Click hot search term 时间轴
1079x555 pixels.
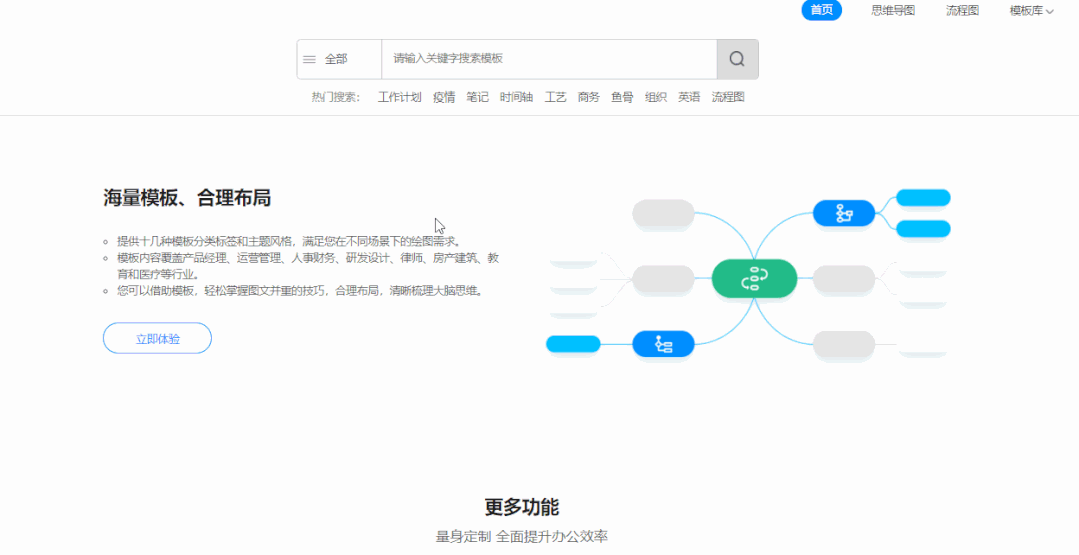tap(516, 97)
